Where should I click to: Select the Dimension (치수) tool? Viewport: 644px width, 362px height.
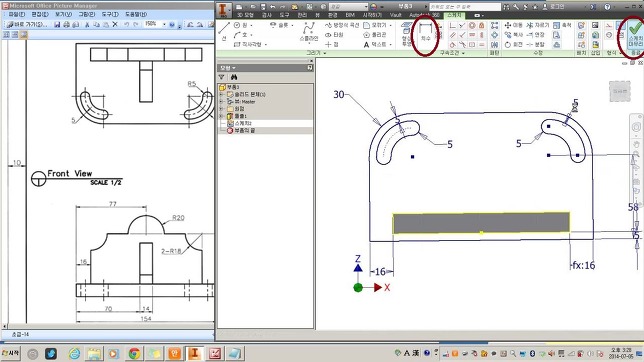tap(425, 32)
